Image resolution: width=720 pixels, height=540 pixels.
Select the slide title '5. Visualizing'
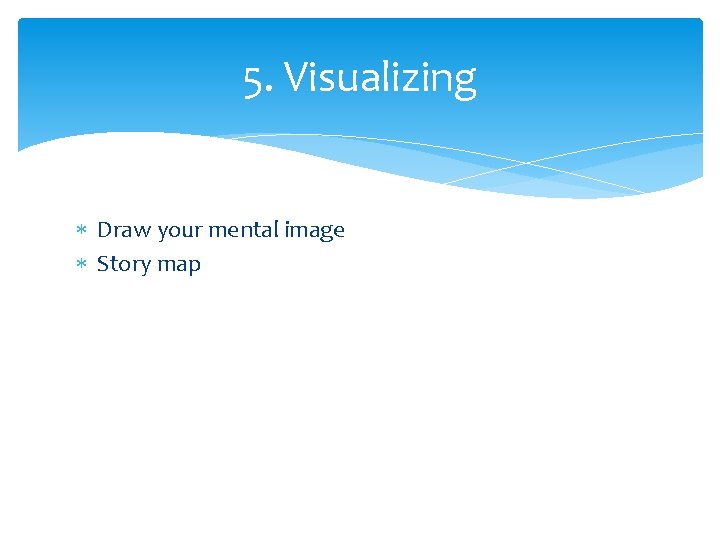point(360,79)
